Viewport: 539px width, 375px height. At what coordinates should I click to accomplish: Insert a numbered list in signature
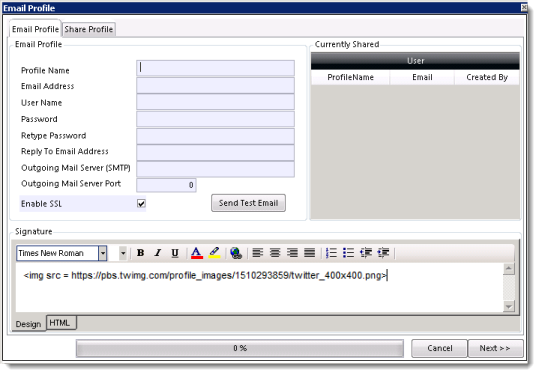(x=331, y=253)
